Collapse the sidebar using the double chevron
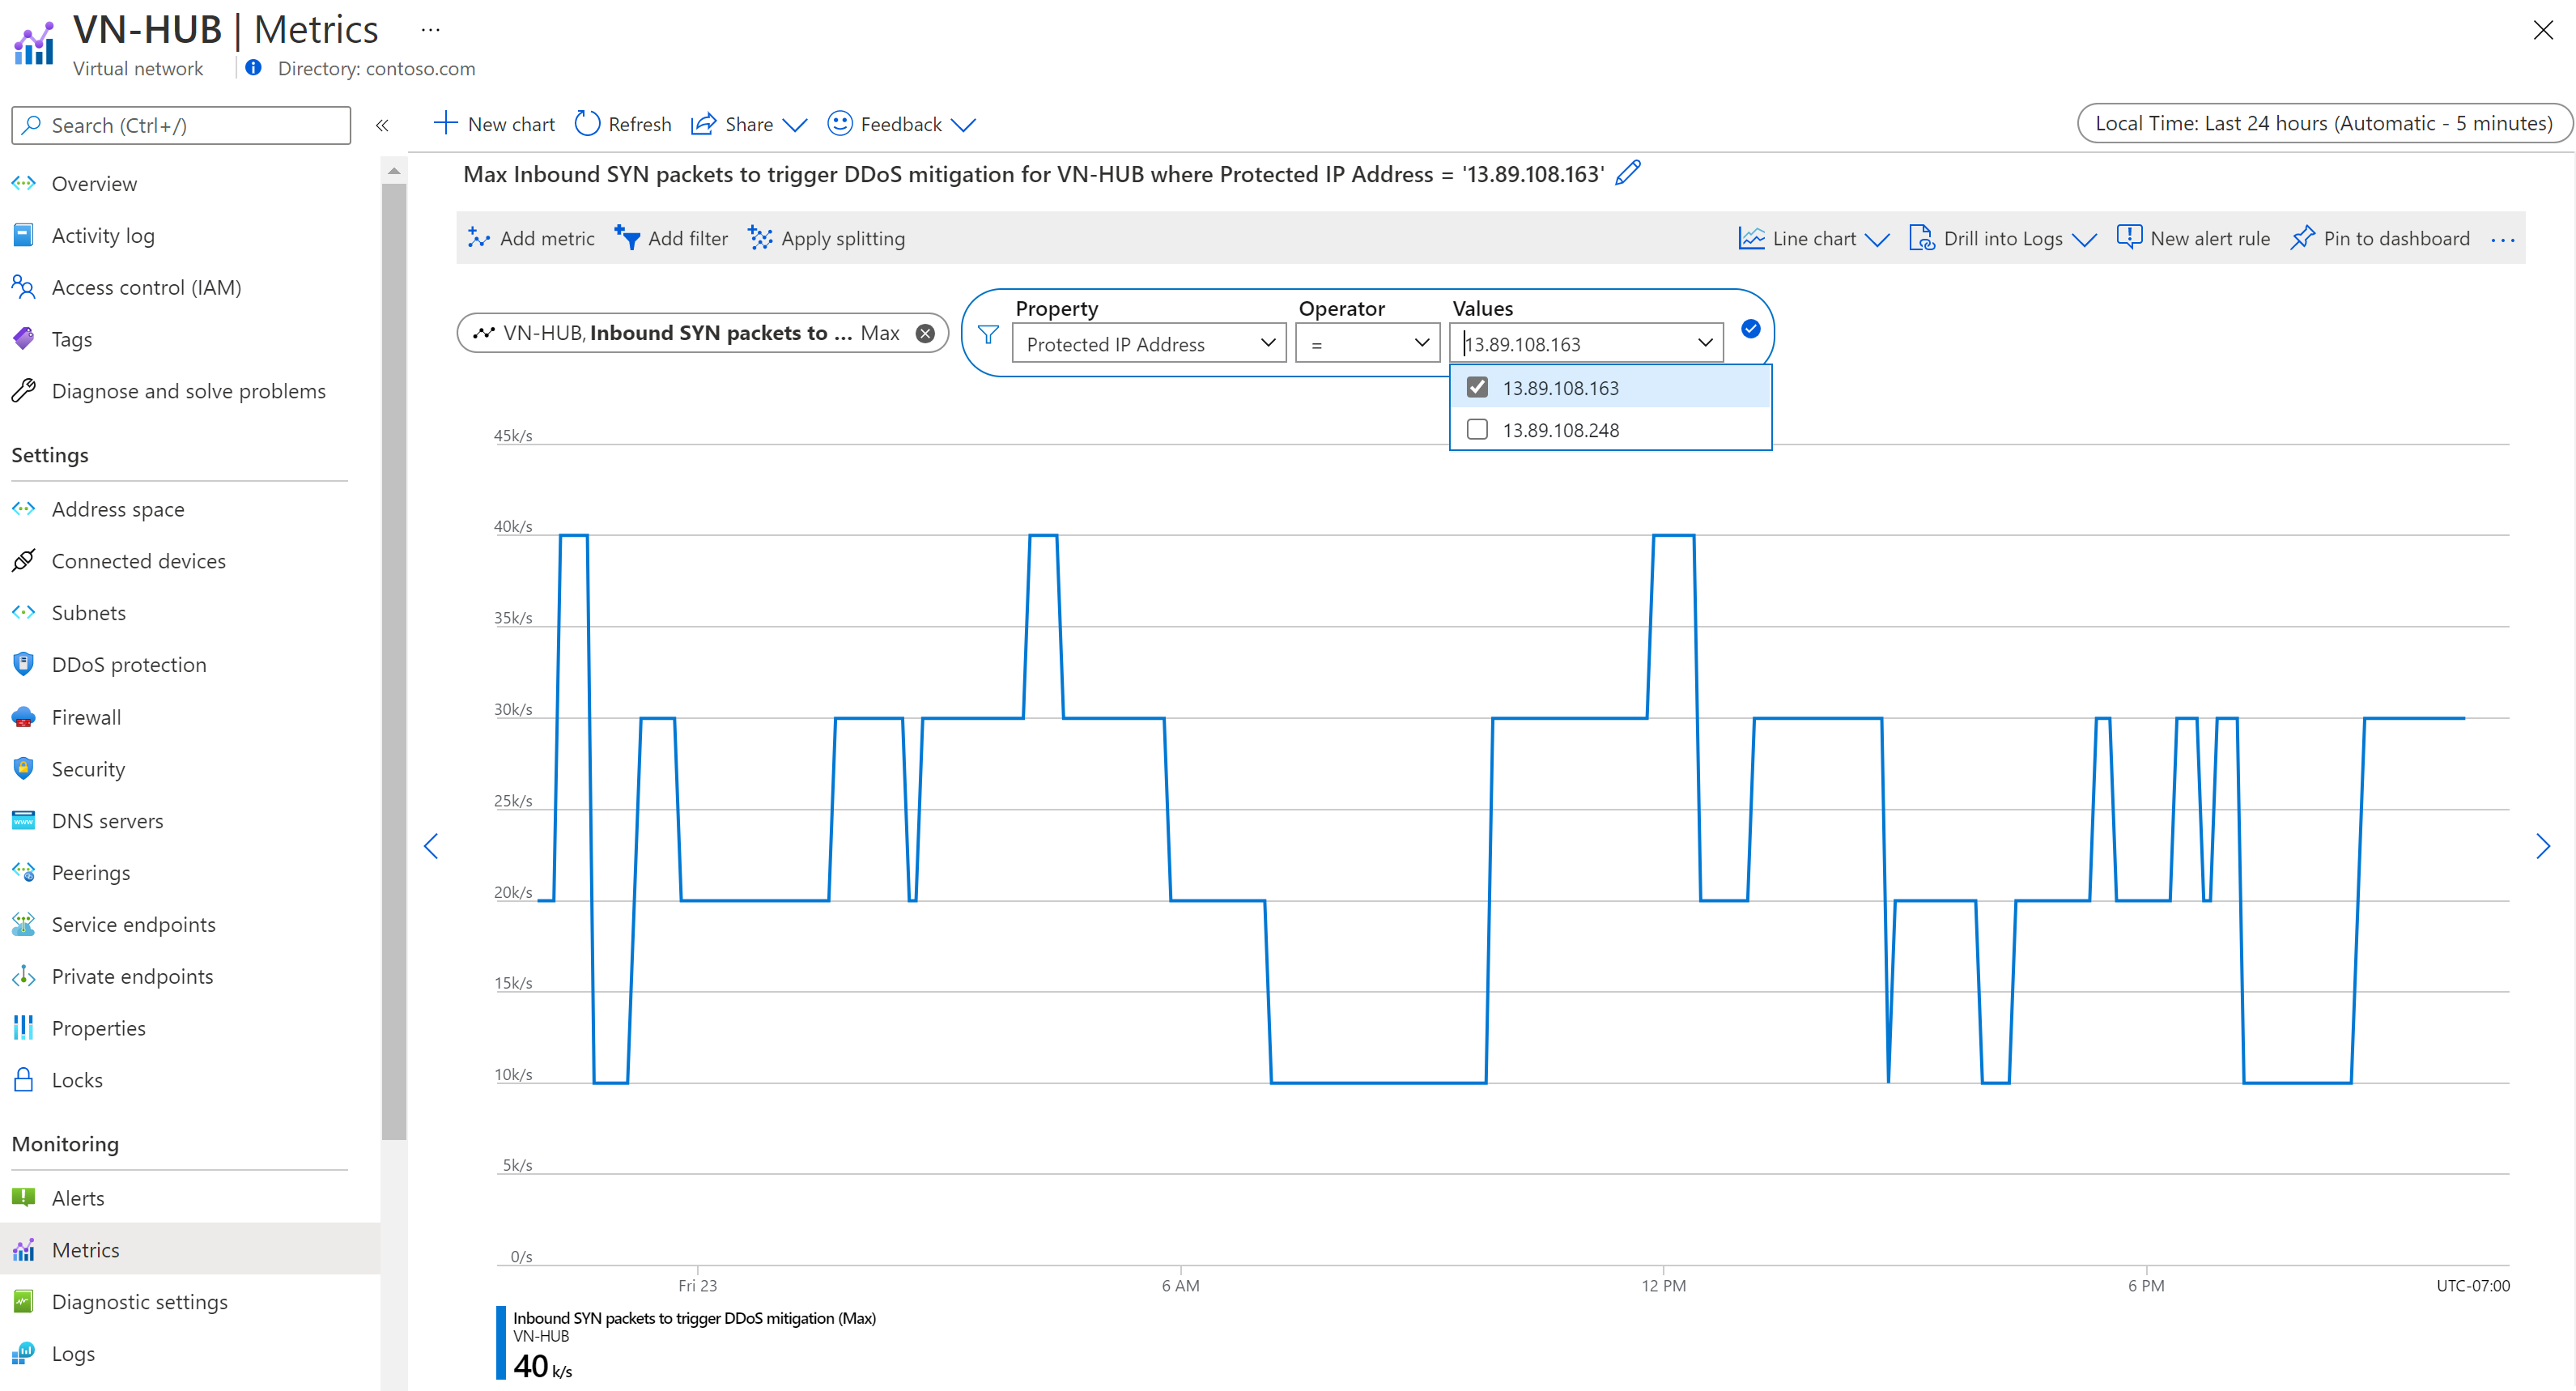Screen dimensions: 2576x1391 pos(382,125)
